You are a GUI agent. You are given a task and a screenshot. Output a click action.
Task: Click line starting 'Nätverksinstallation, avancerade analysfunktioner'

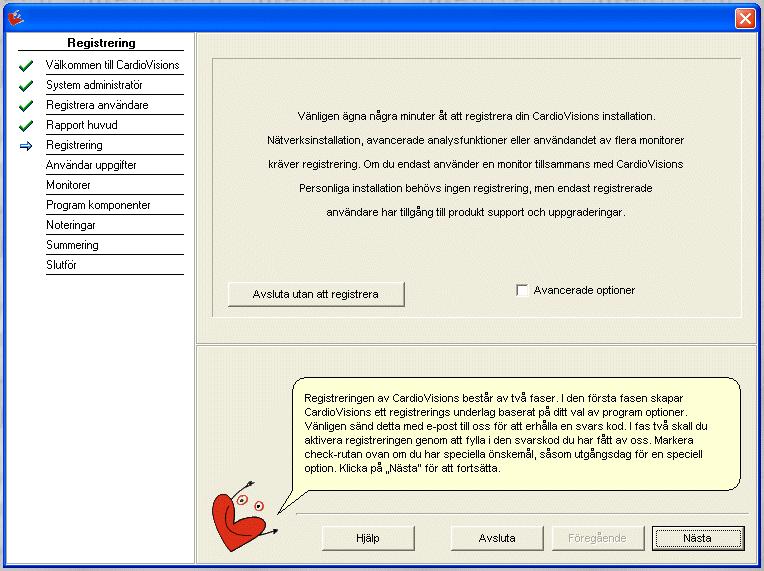coord(476,140)
